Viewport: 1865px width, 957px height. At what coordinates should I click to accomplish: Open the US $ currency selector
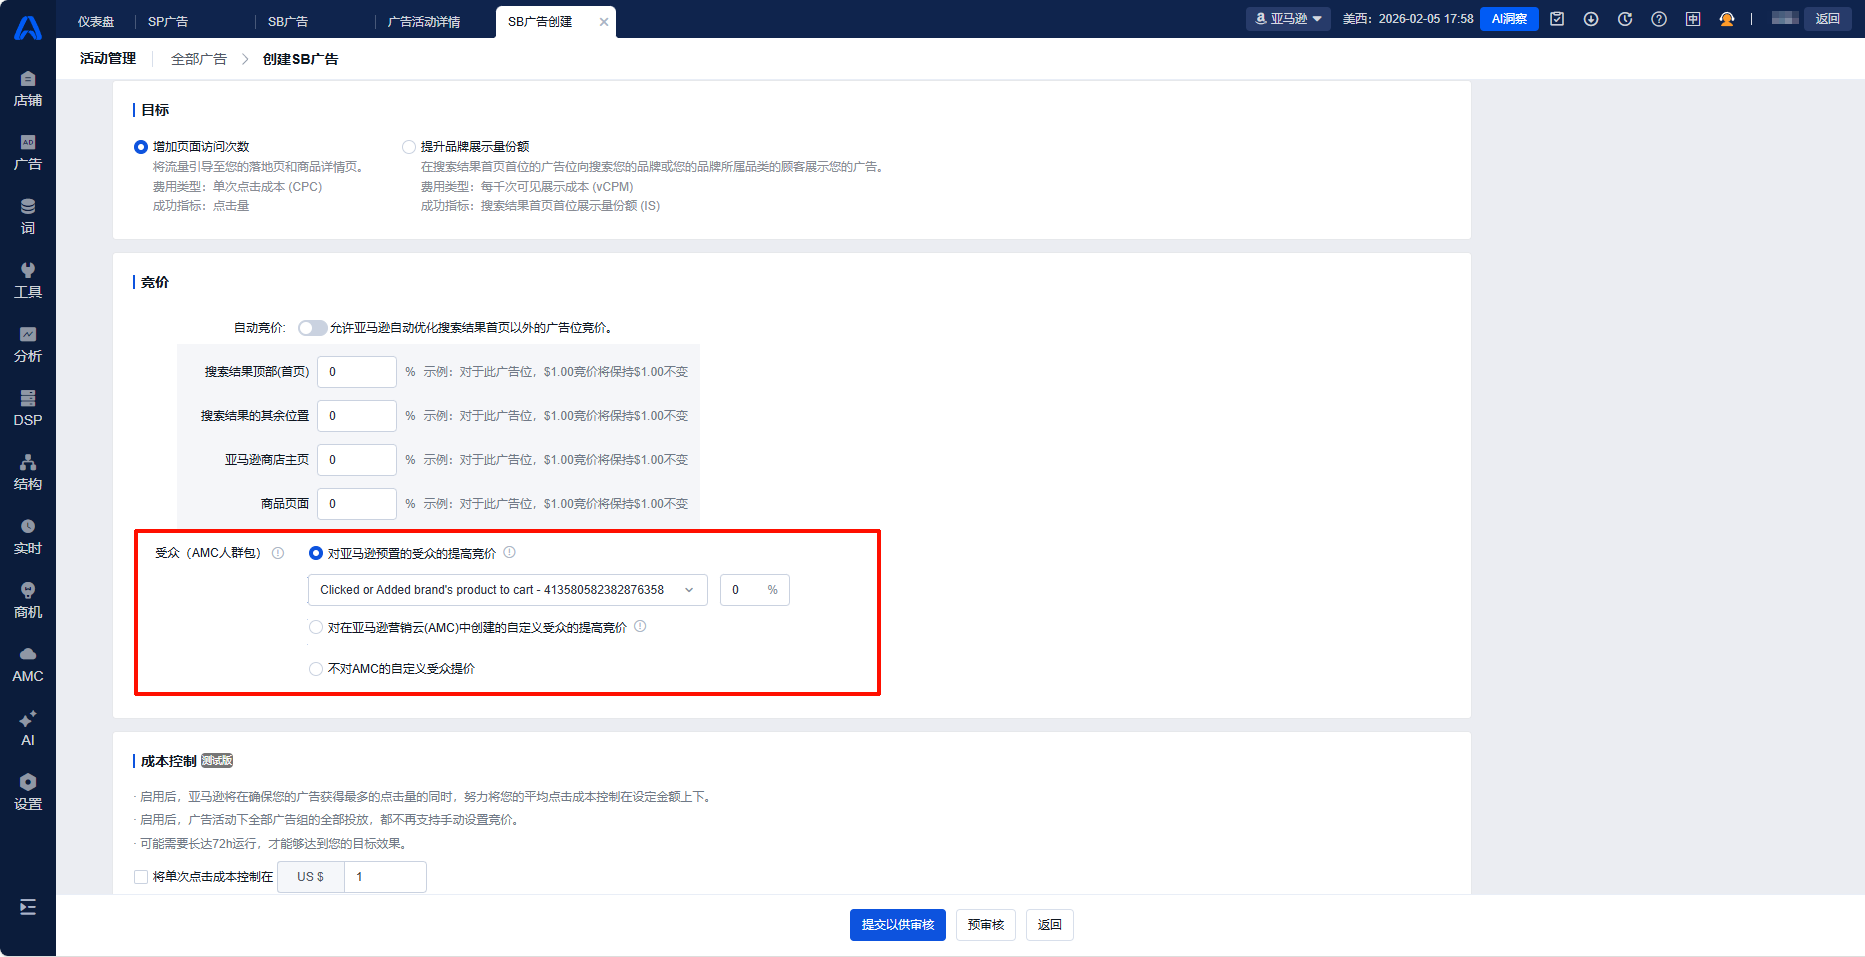tap(310, 877)
